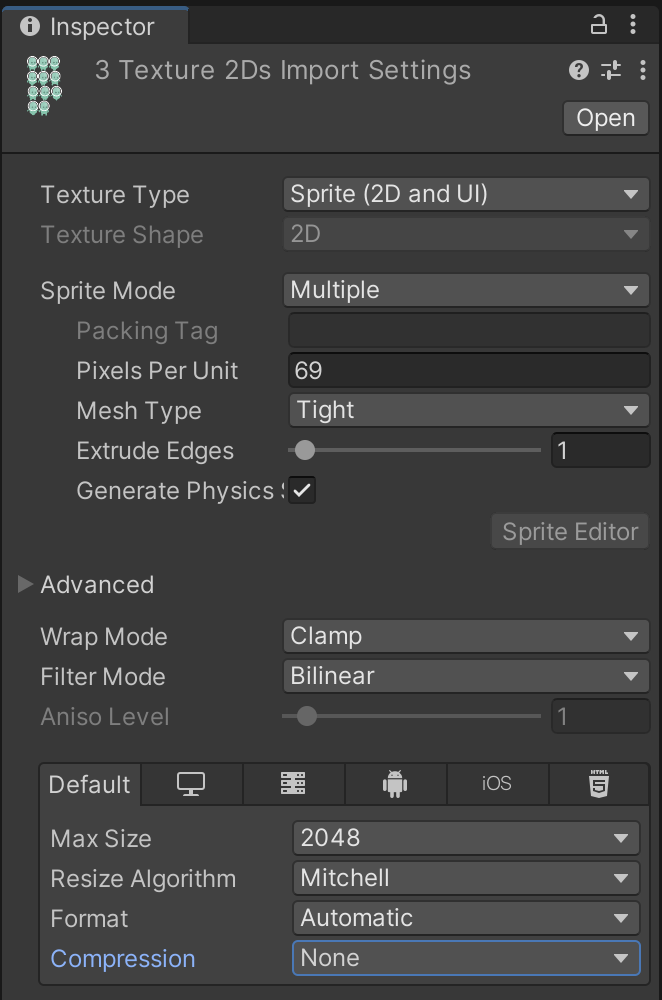662x1000 pixels.
Task: Click the Open button
Action: point(605,118)
